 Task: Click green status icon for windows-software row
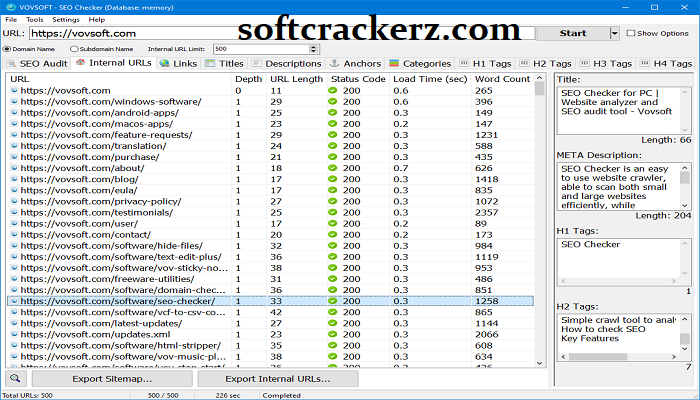click(x=333, y=101)
